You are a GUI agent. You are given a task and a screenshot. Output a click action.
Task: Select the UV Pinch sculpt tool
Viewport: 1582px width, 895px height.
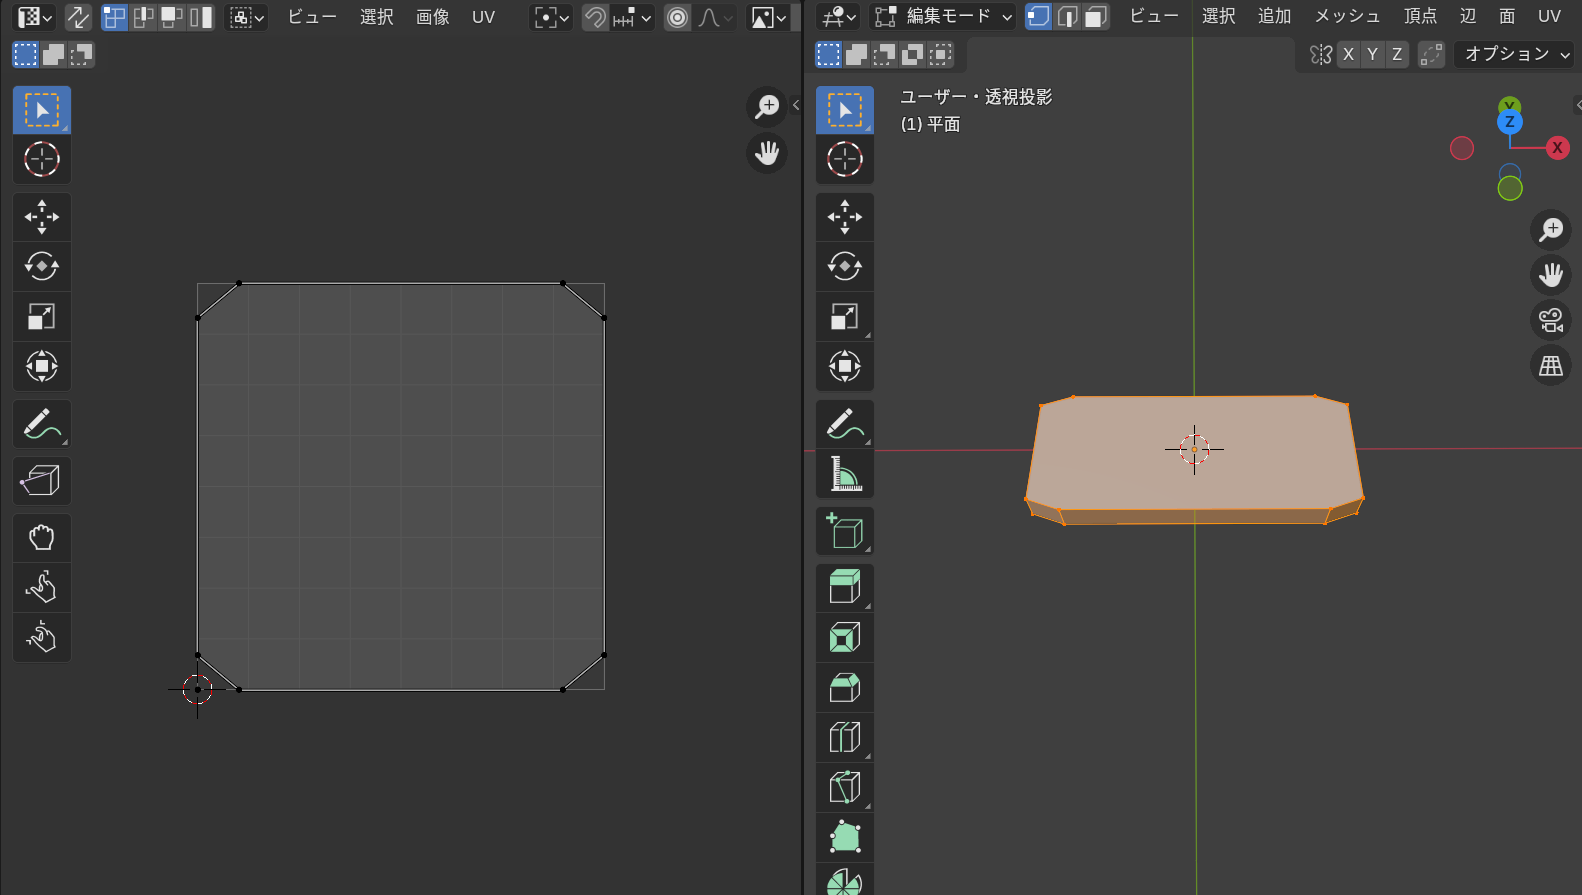42,637
